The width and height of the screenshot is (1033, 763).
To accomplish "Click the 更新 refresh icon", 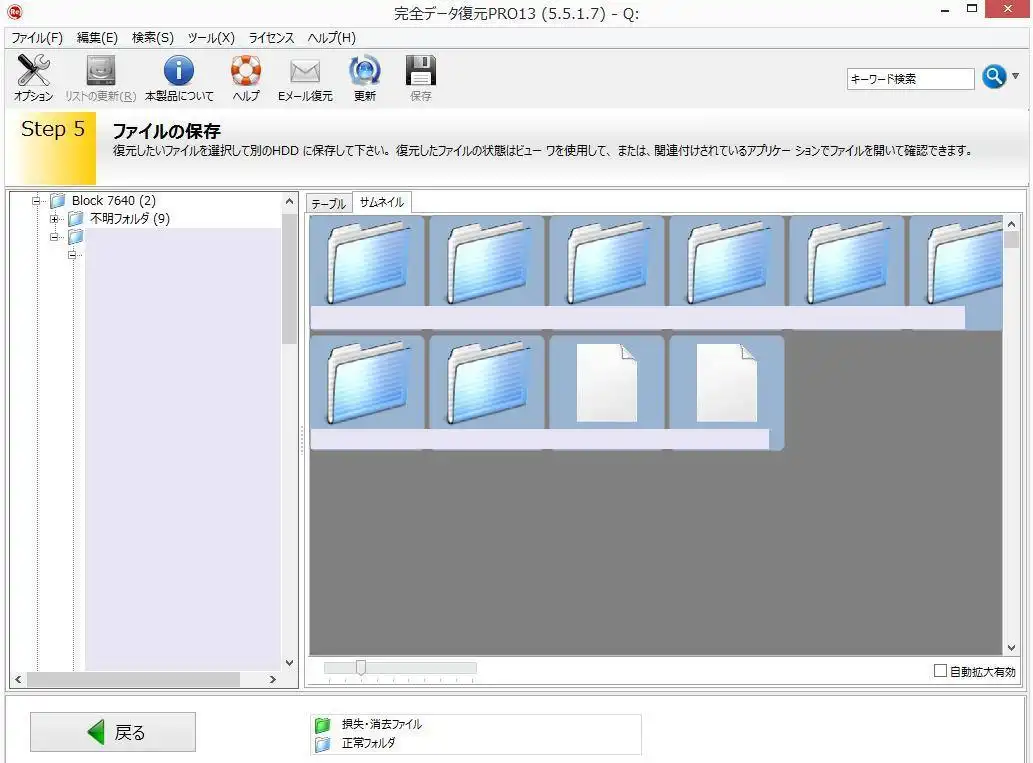I will pyautogui.click(x=364, y=72).
